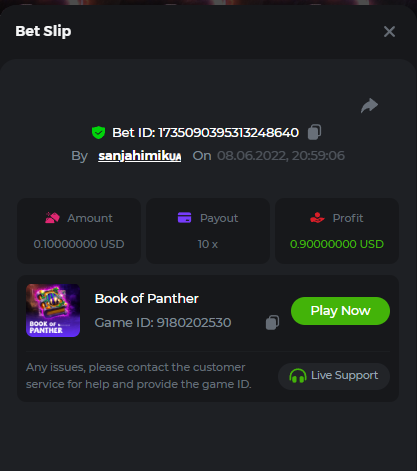Click the 0.90000000 USD profit value

(x=337, y=244)
